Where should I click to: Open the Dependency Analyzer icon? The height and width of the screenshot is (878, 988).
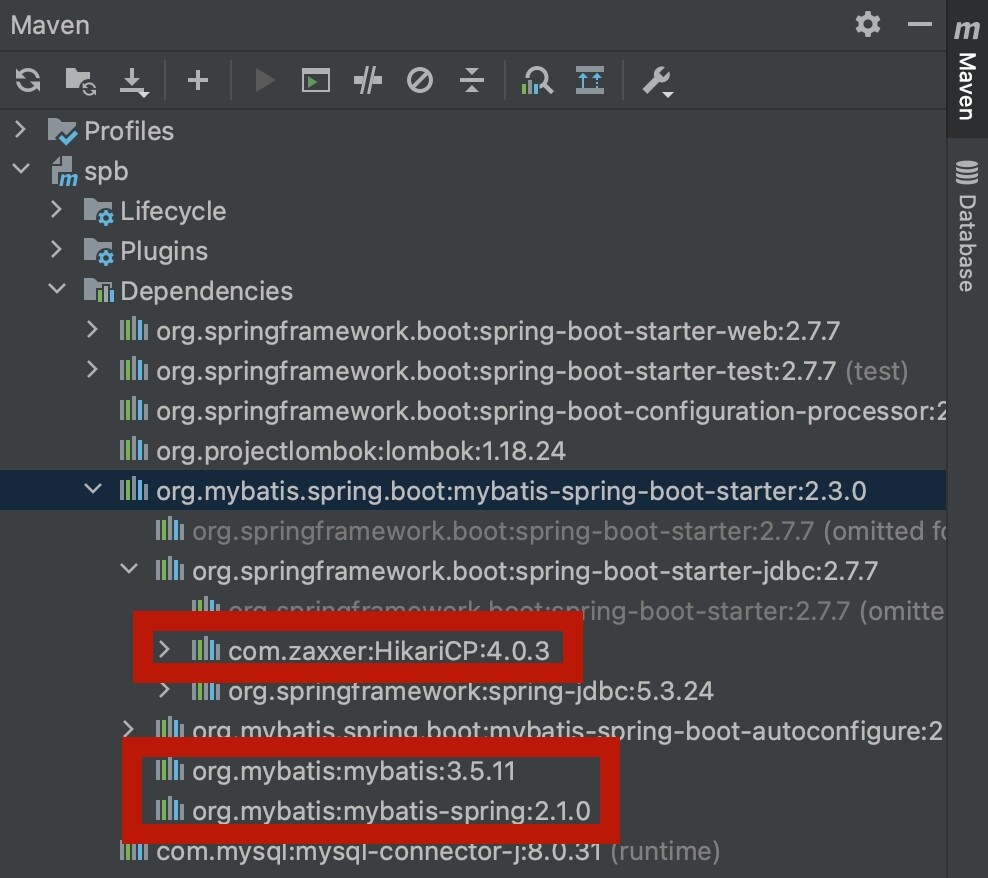(x=537, y=81)
